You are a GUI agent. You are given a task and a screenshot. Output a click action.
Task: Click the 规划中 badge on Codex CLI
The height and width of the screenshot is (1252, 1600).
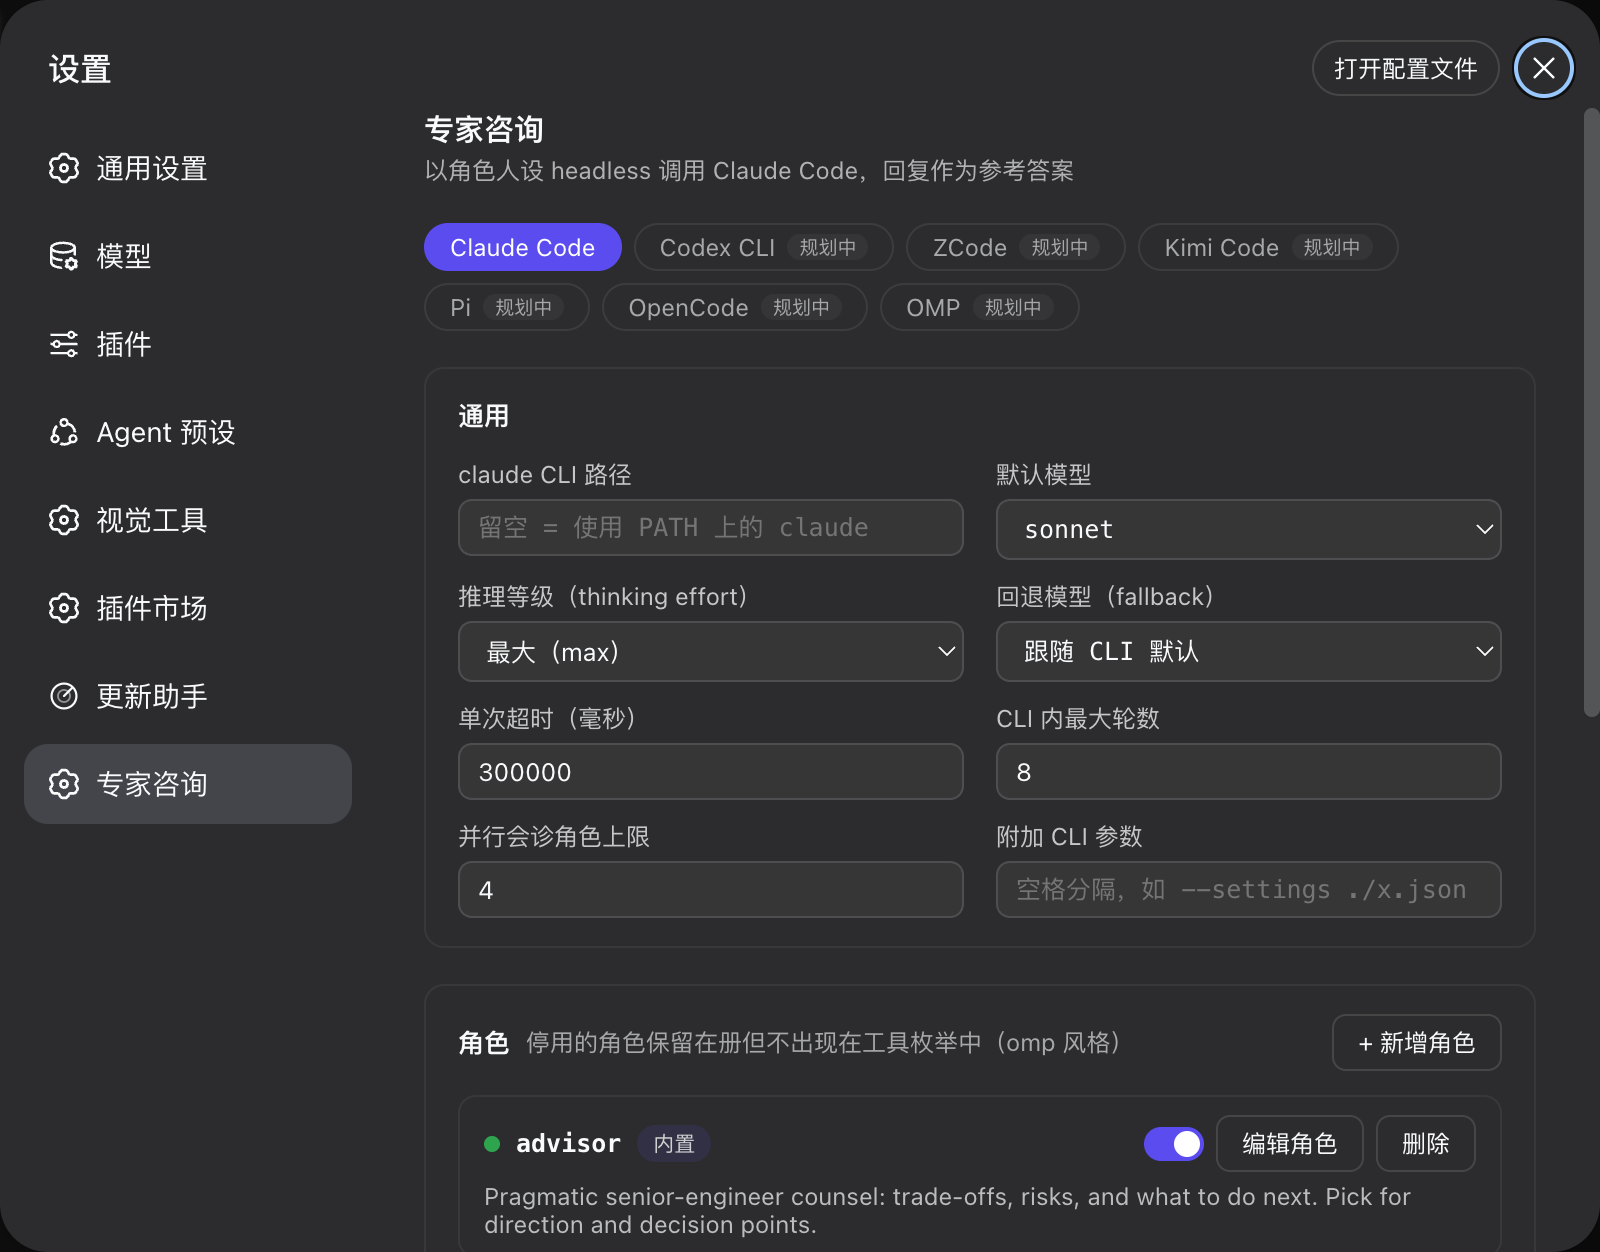[828, 247]
